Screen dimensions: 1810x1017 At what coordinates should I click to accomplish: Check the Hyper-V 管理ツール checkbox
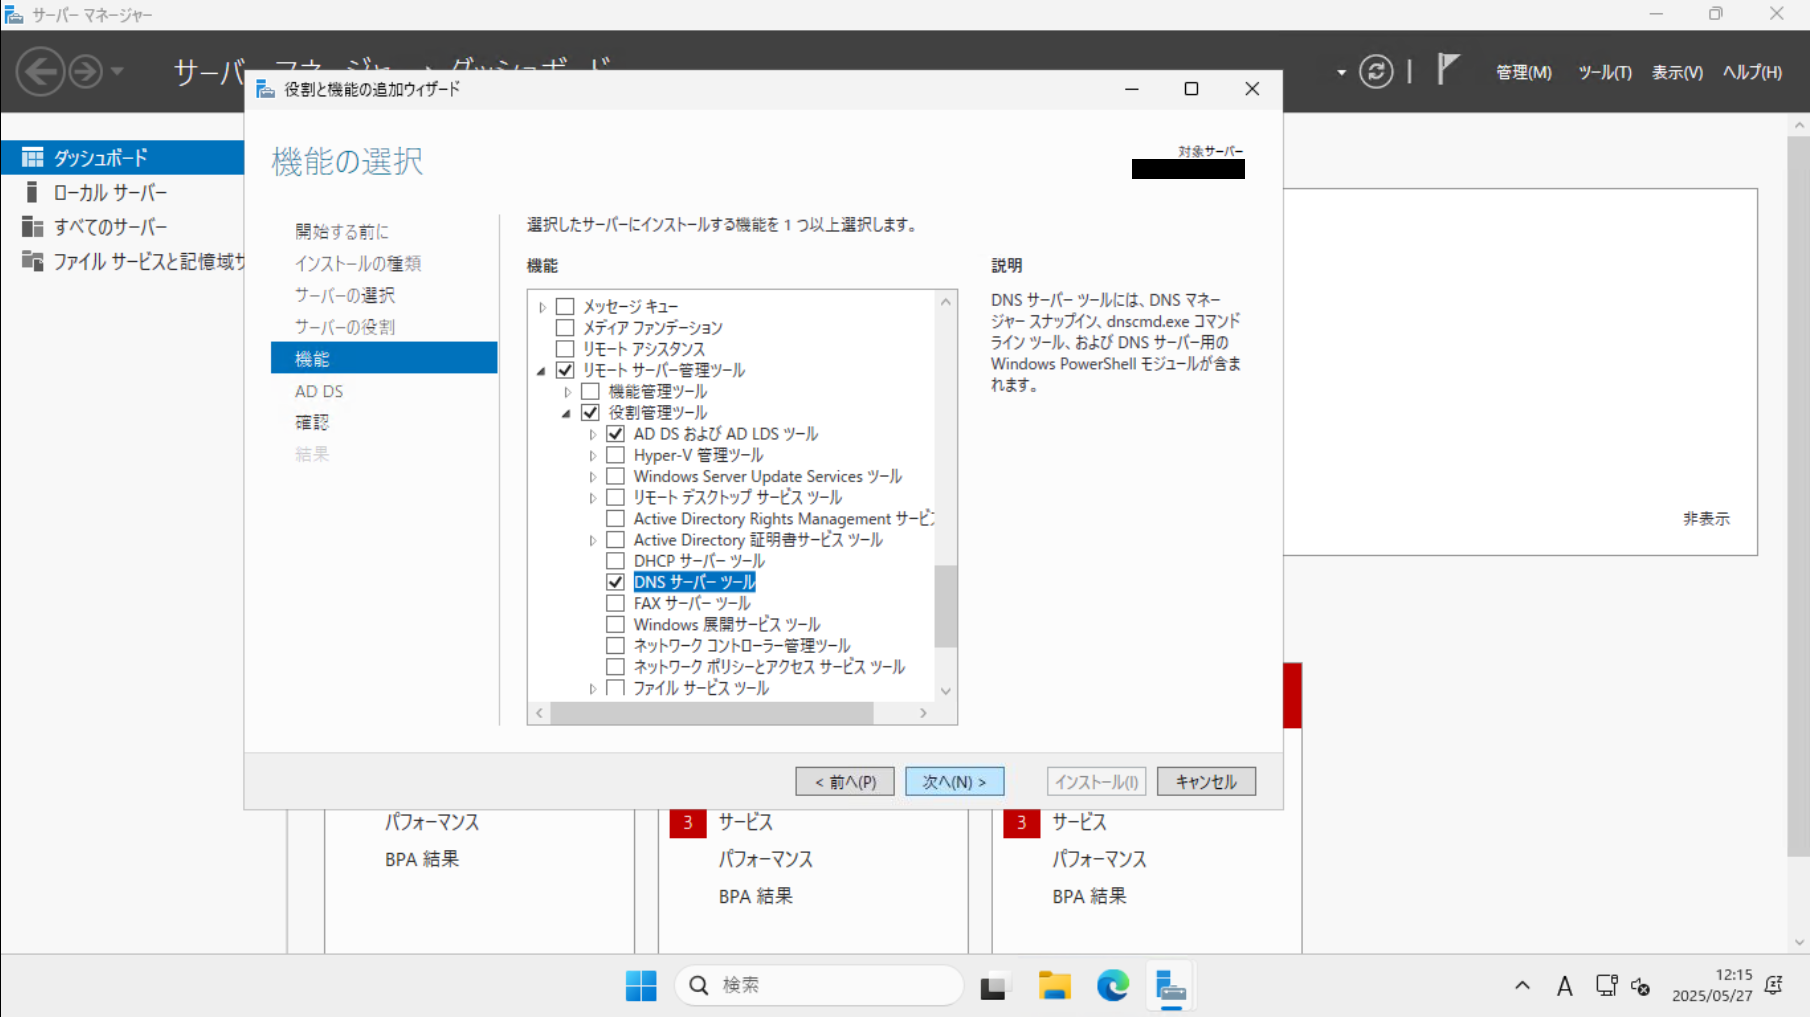(615, 455)
